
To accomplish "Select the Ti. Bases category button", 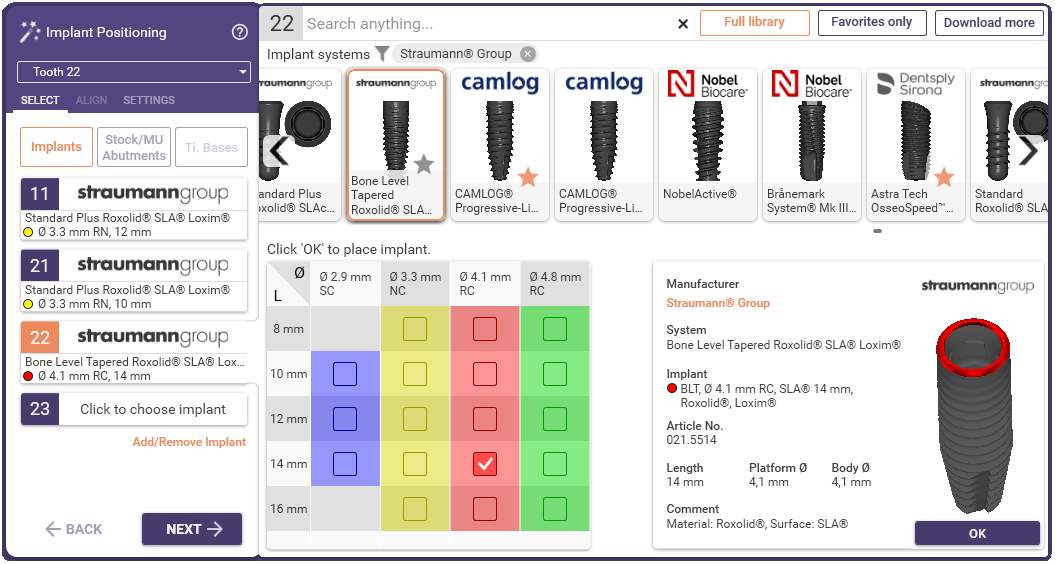I will (x=211, y=147).
